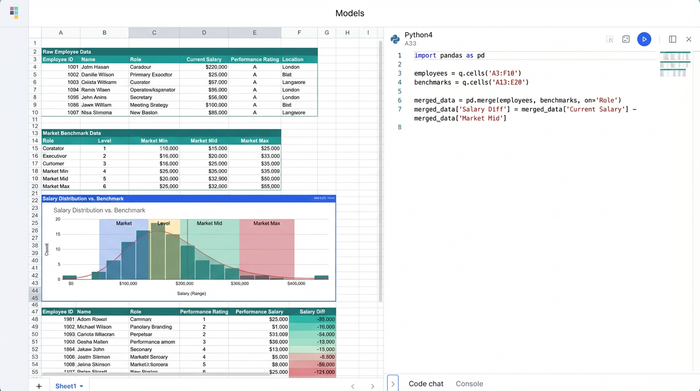Click the Models file title

[350, 13]
